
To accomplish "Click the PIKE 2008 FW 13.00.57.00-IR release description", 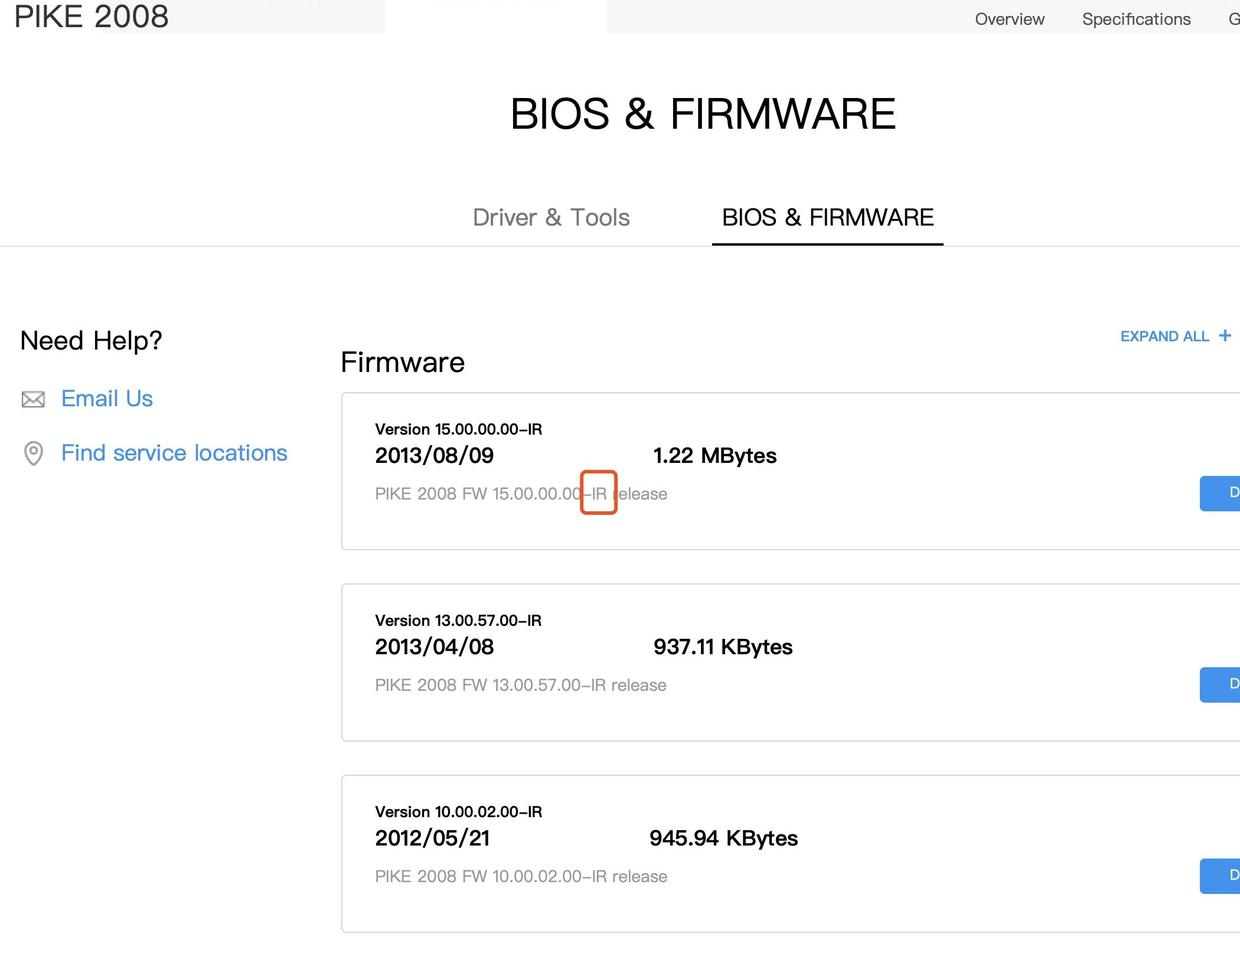I will tap(520, 685).
